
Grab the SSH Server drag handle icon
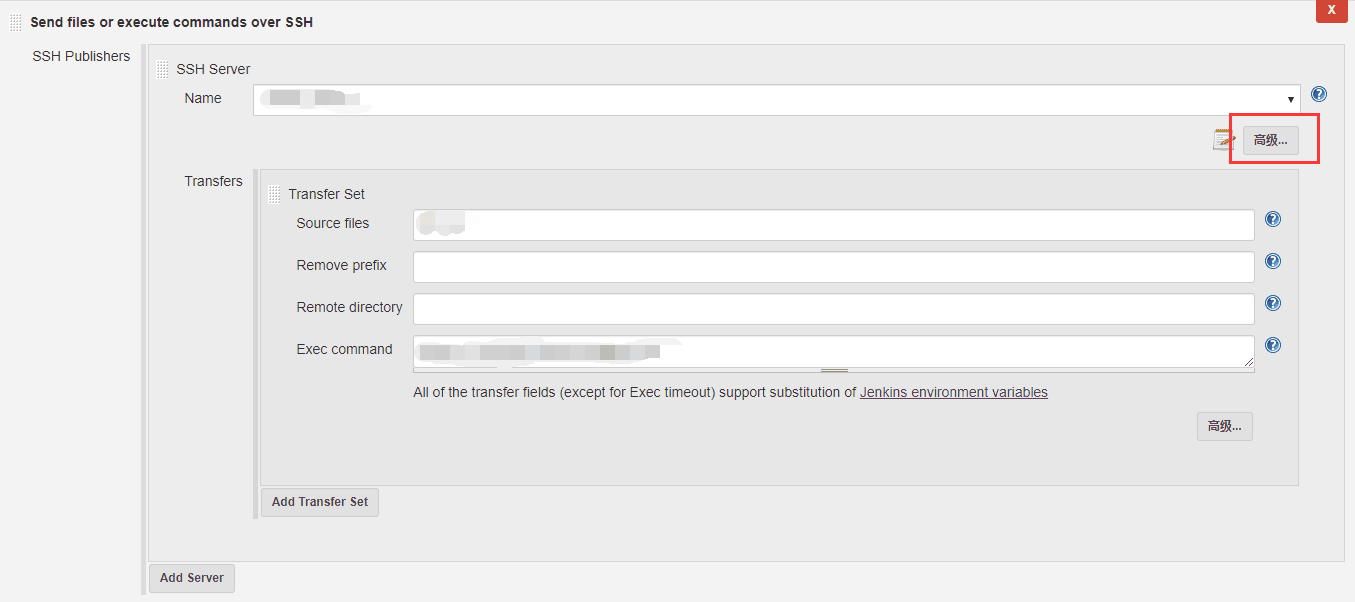click(x=163, y=70)
